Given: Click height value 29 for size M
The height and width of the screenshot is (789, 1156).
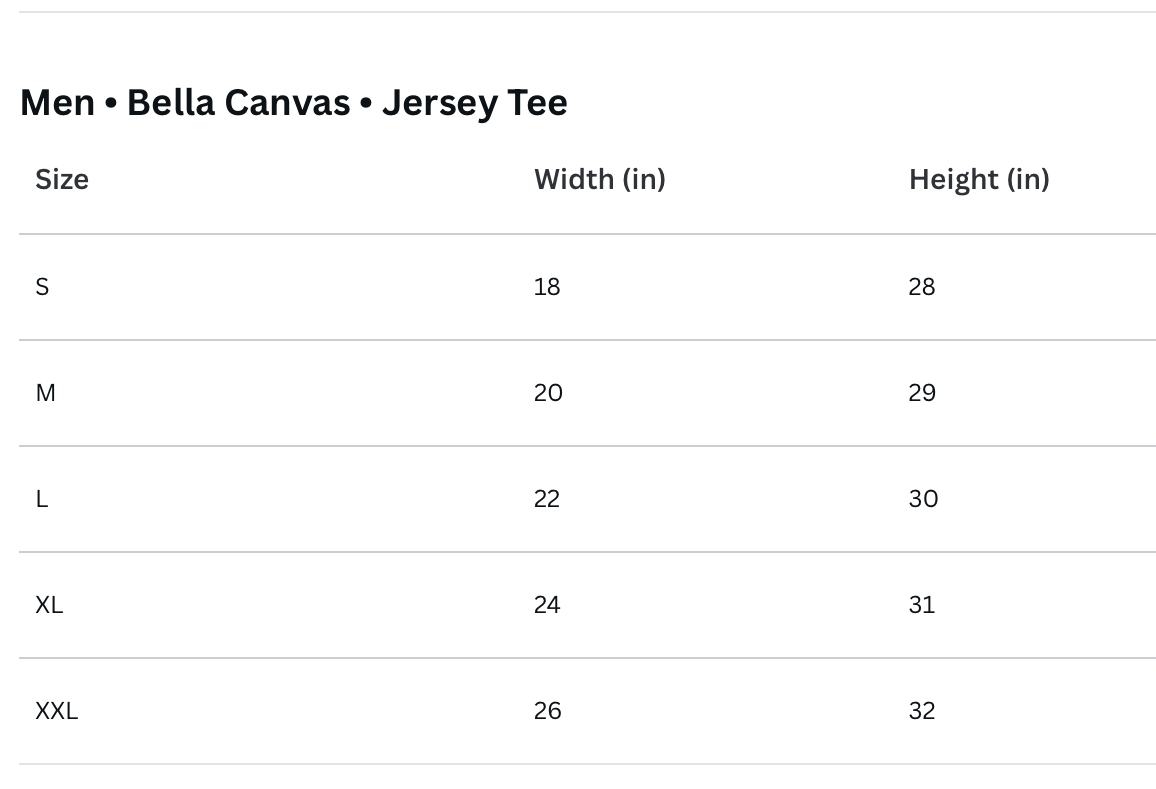Looking at the screenshot, I should [x=922, y=393].
